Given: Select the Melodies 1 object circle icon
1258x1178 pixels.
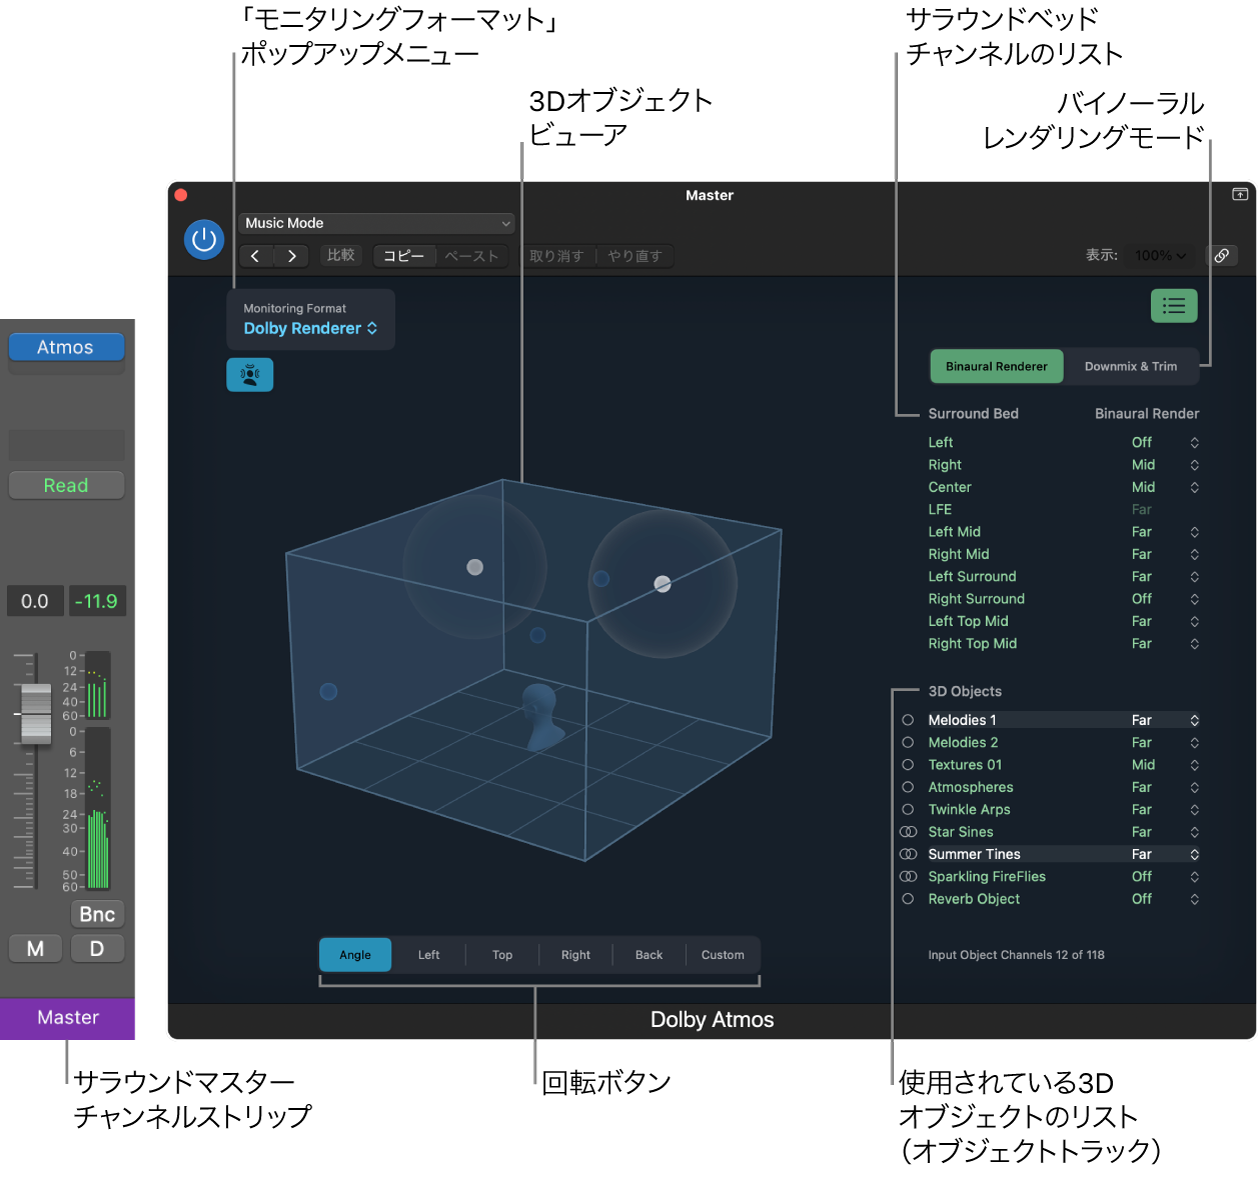Looking at the screenshot, I should [908, 720].
